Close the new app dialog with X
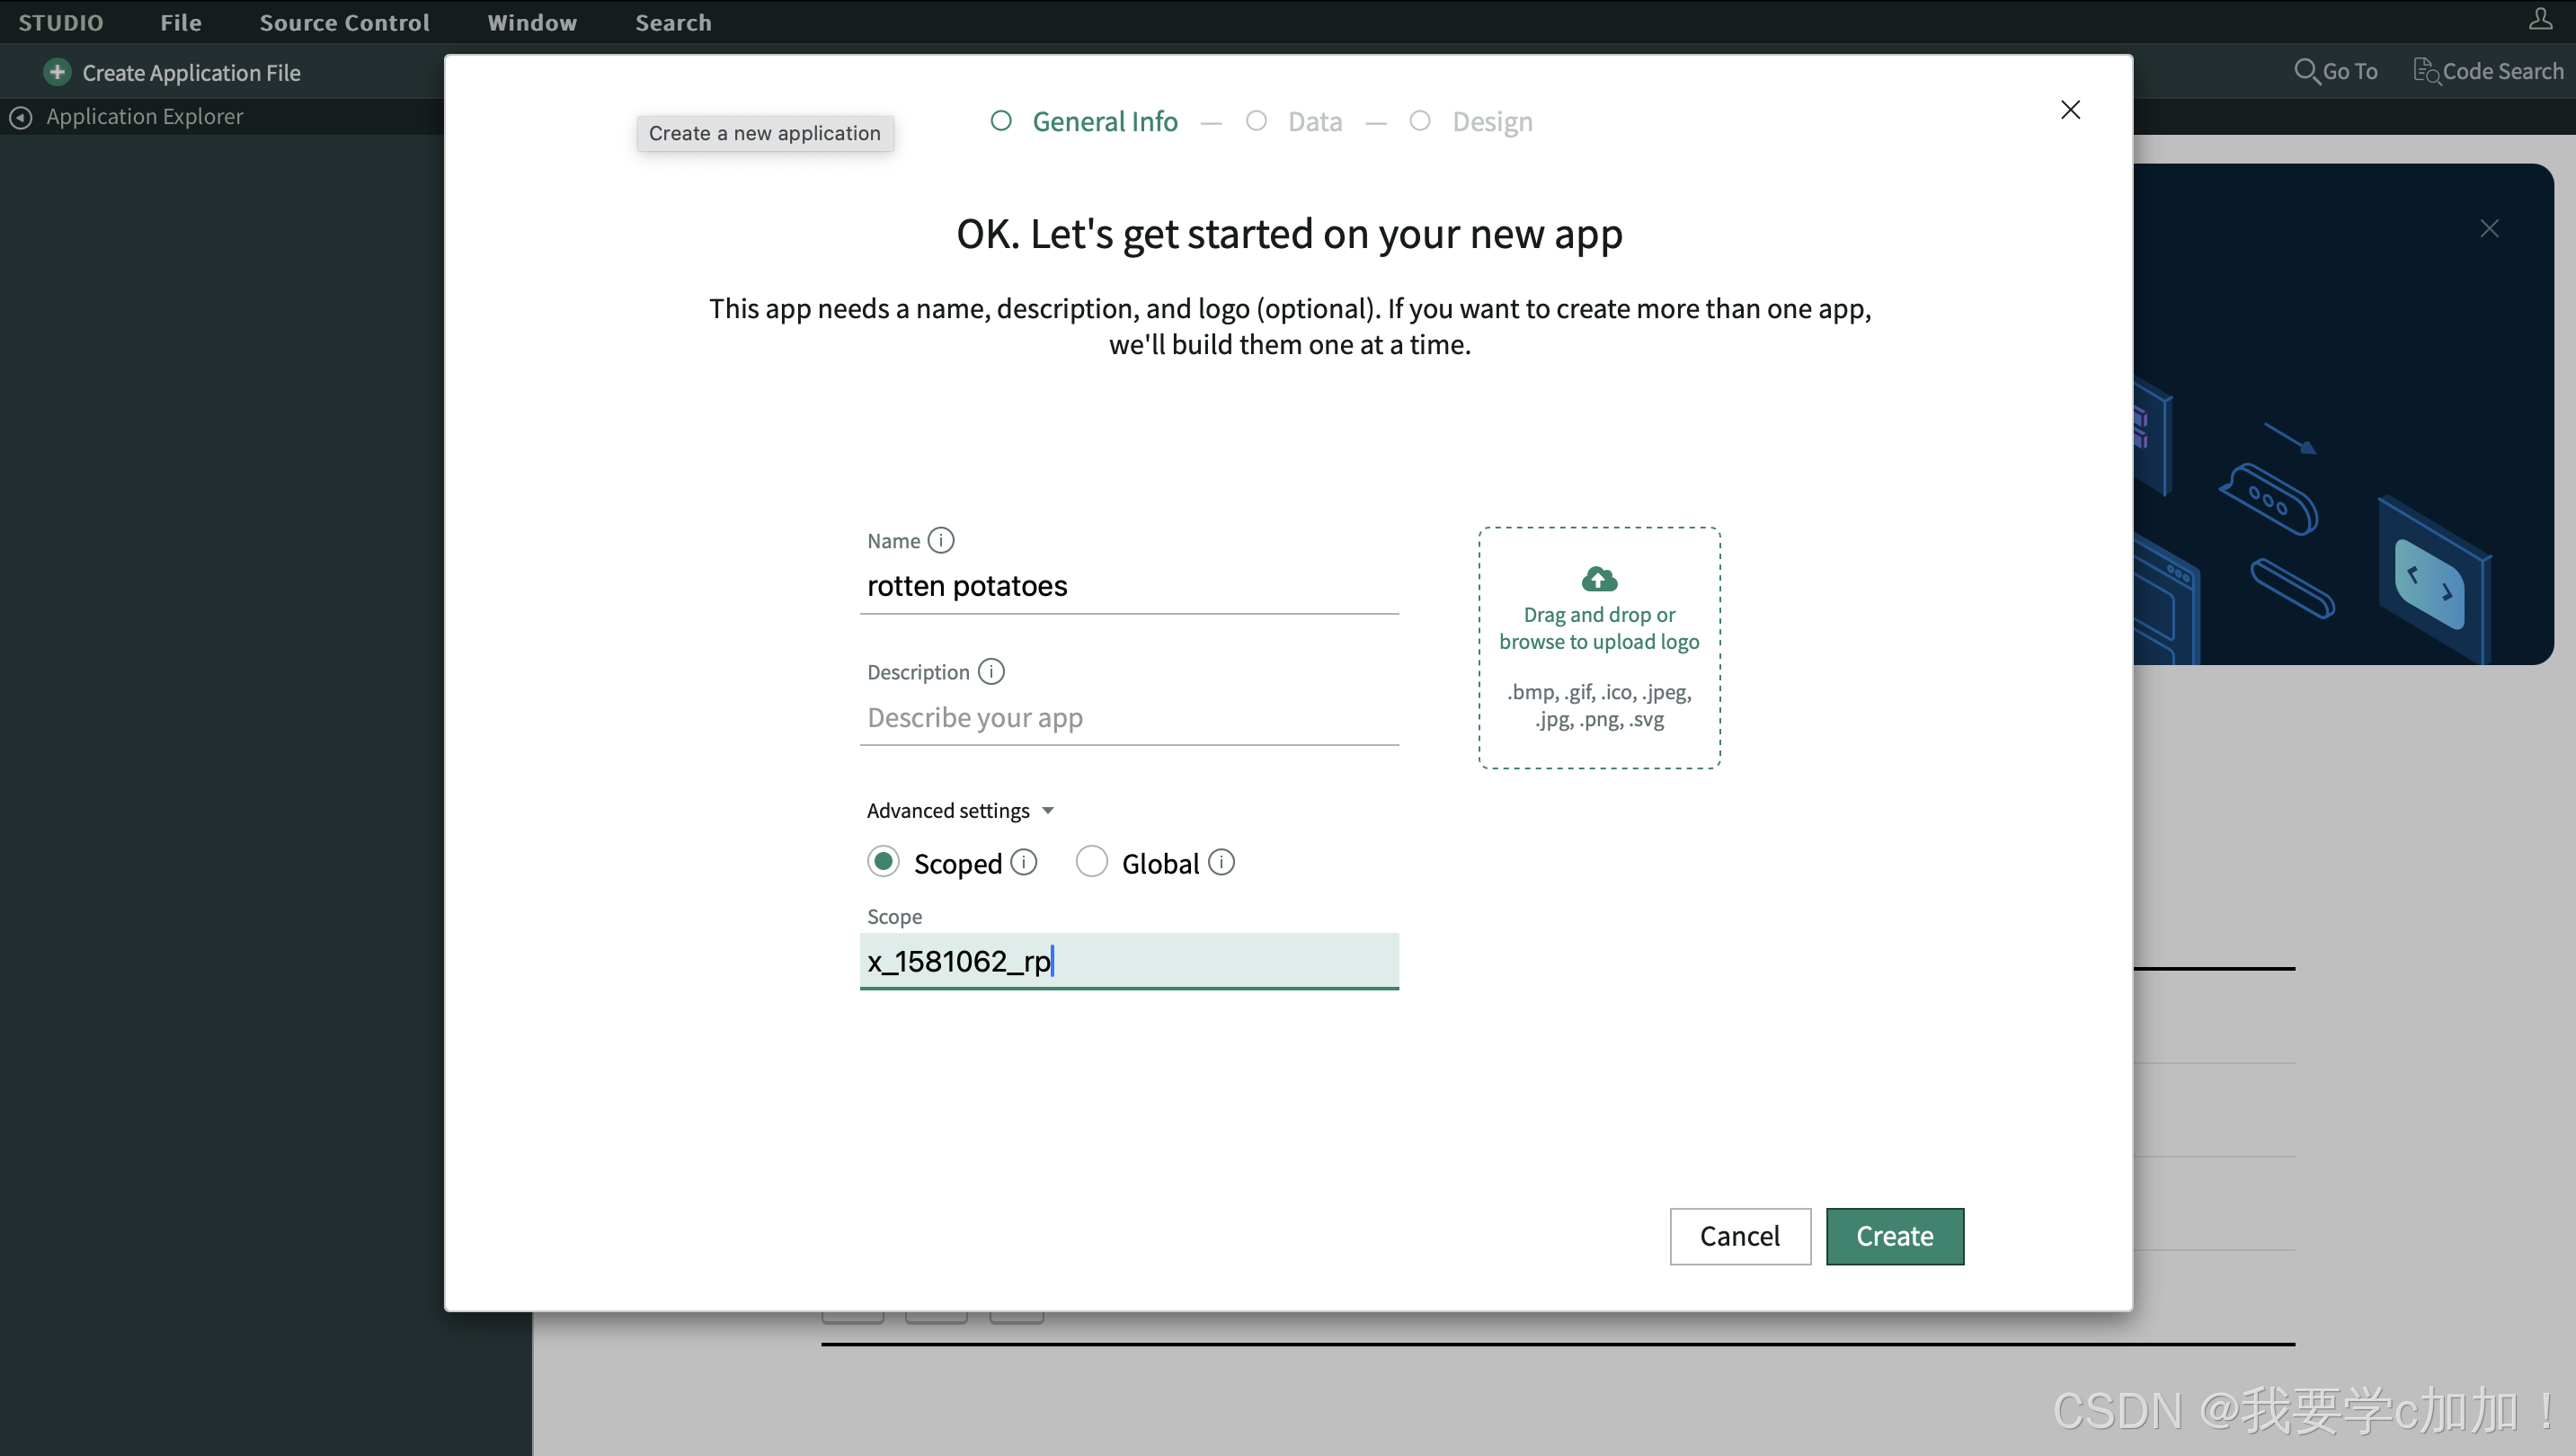 coord(2070,109)
